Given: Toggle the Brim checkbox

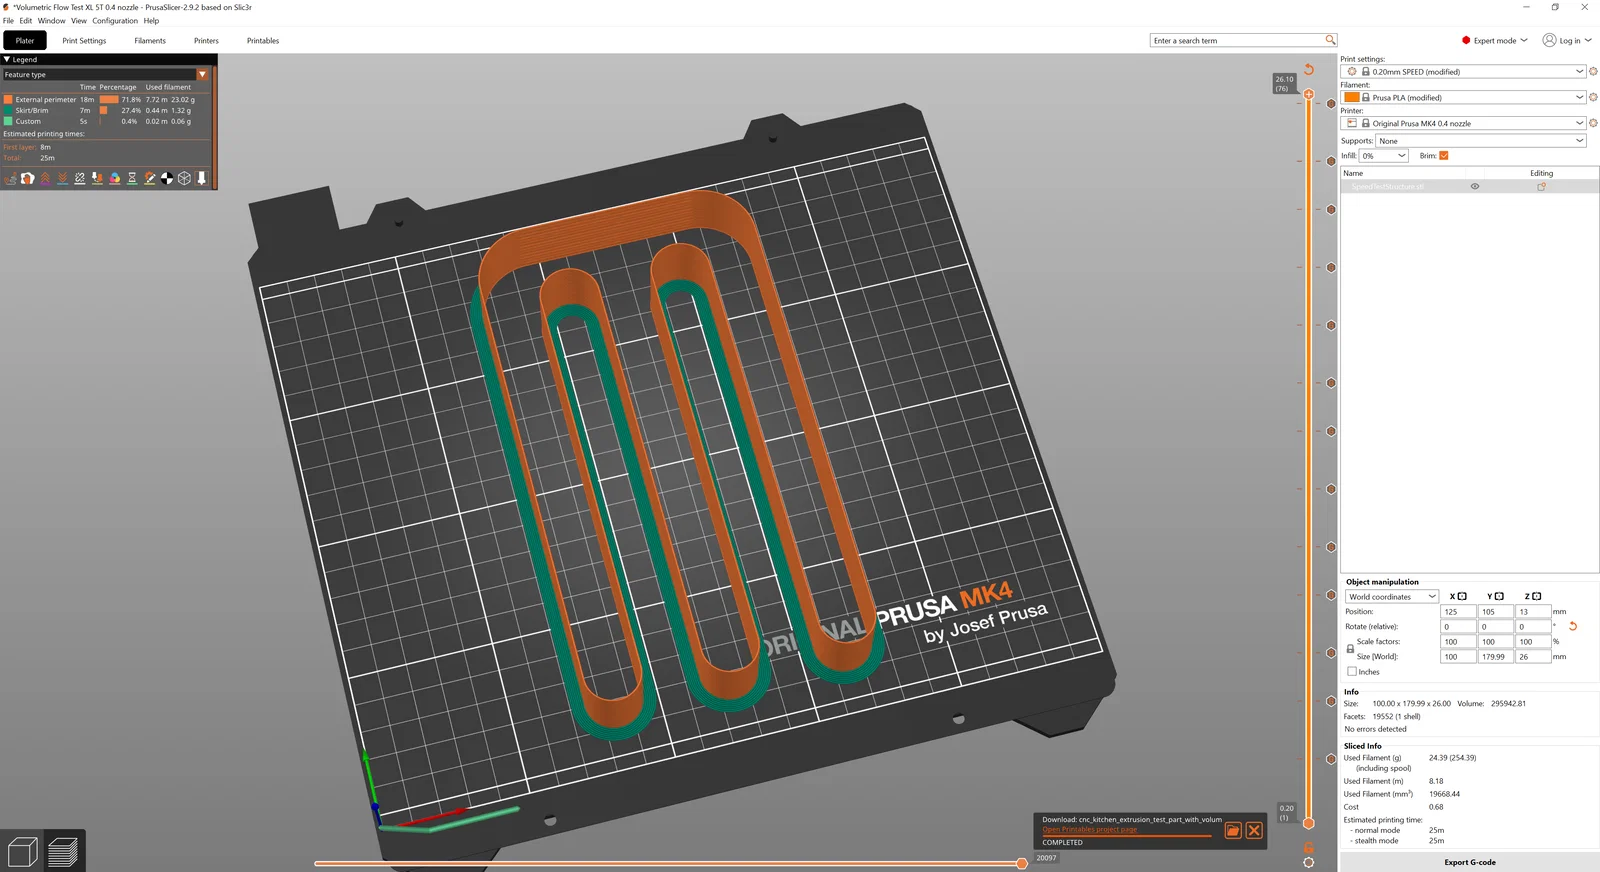Looking at the screenshot, I should point(1444,156).
